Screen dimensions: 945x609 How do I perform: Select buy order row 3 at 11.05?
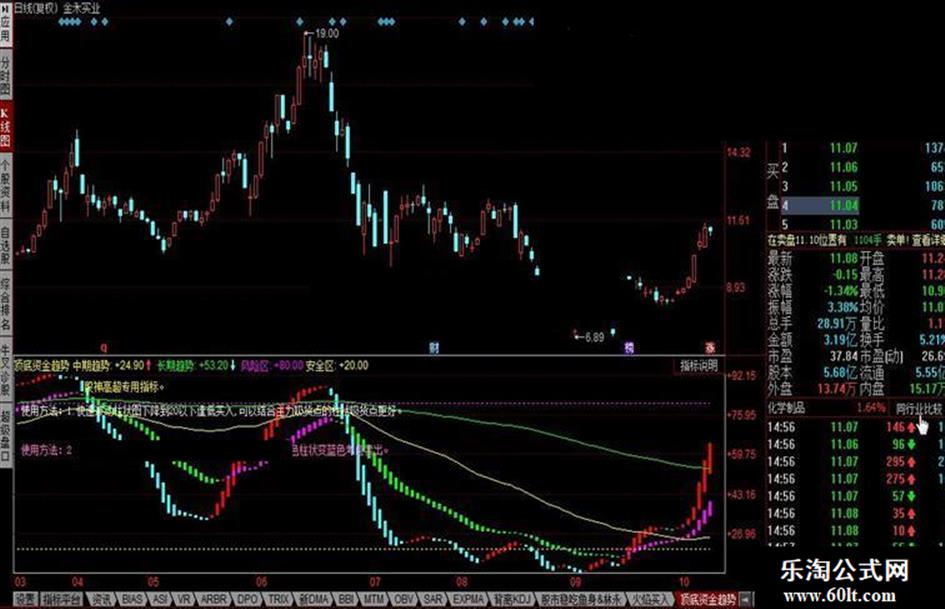pos(862,186)
